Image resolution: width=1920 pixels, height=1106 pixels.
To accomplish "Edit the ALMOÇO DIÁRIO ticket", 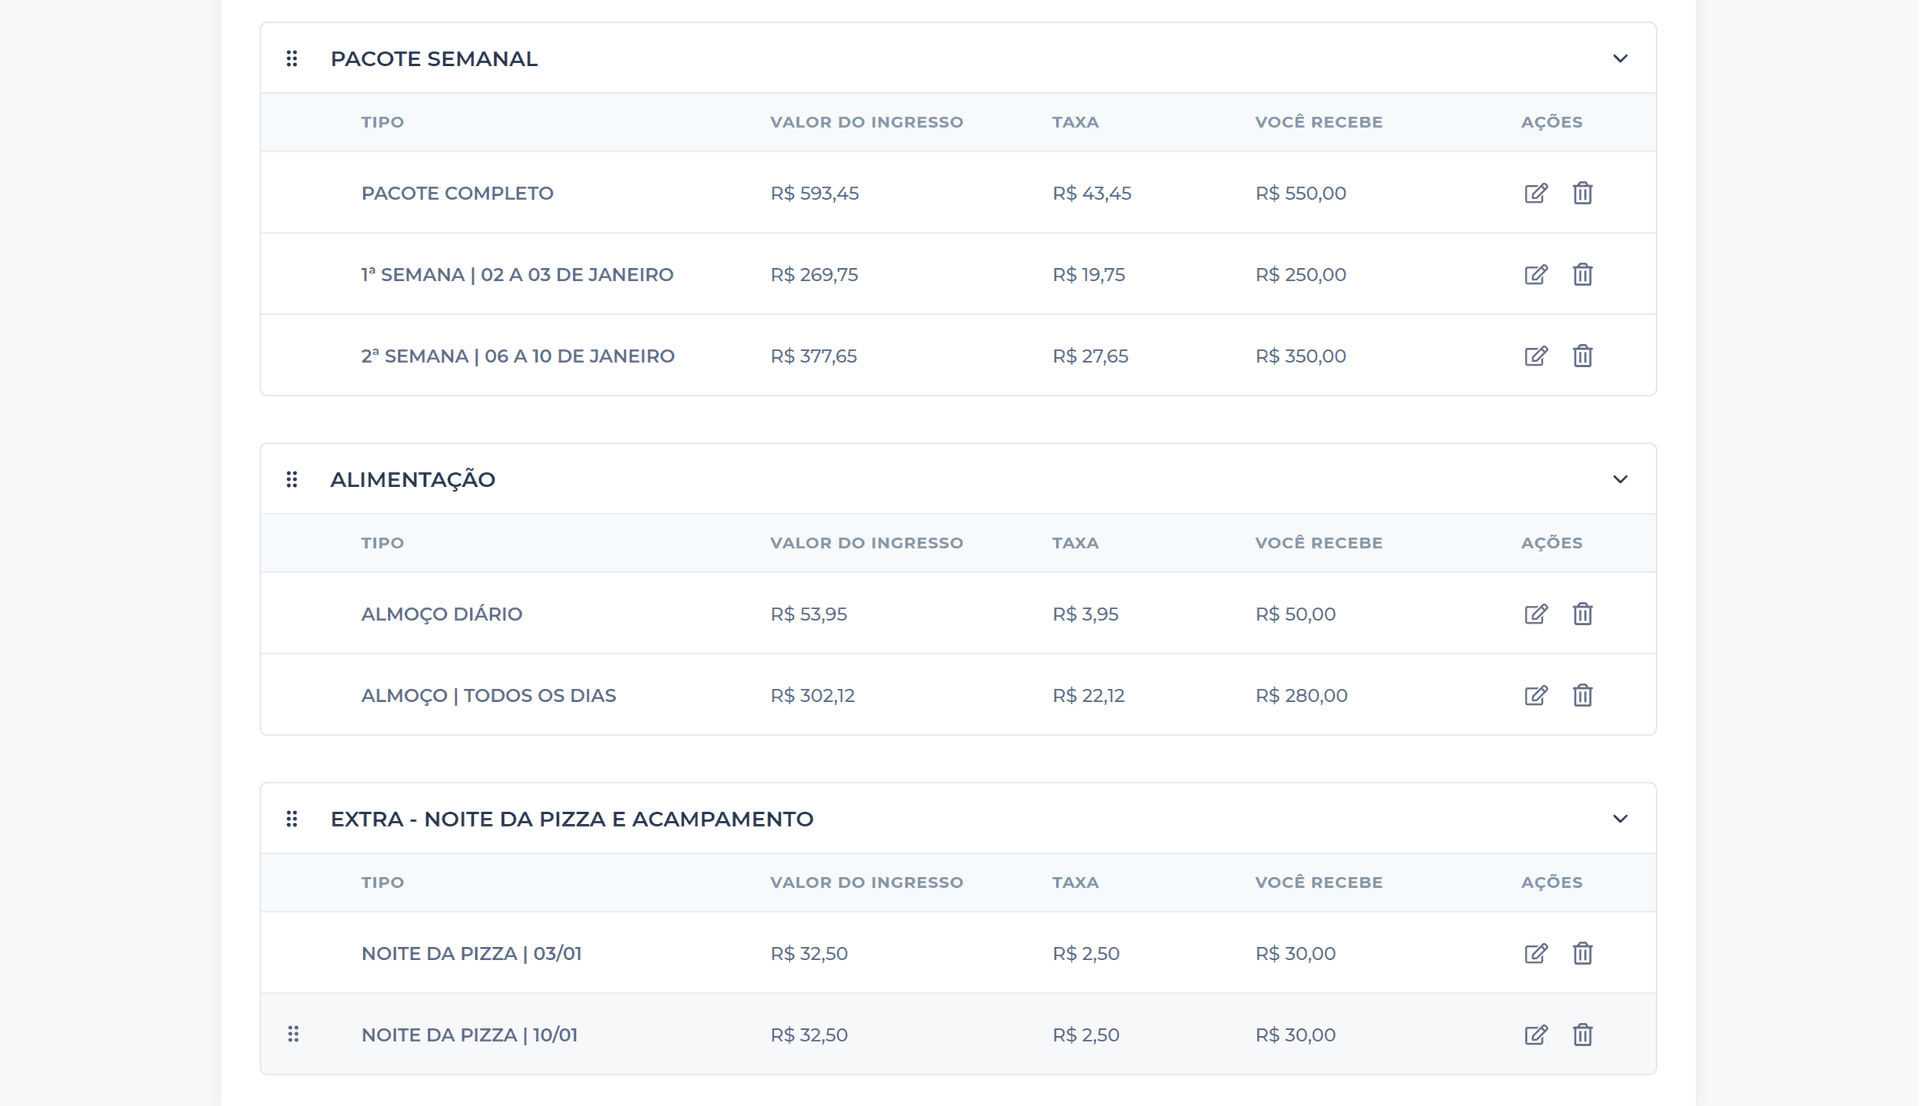I will coord(1536,614).
